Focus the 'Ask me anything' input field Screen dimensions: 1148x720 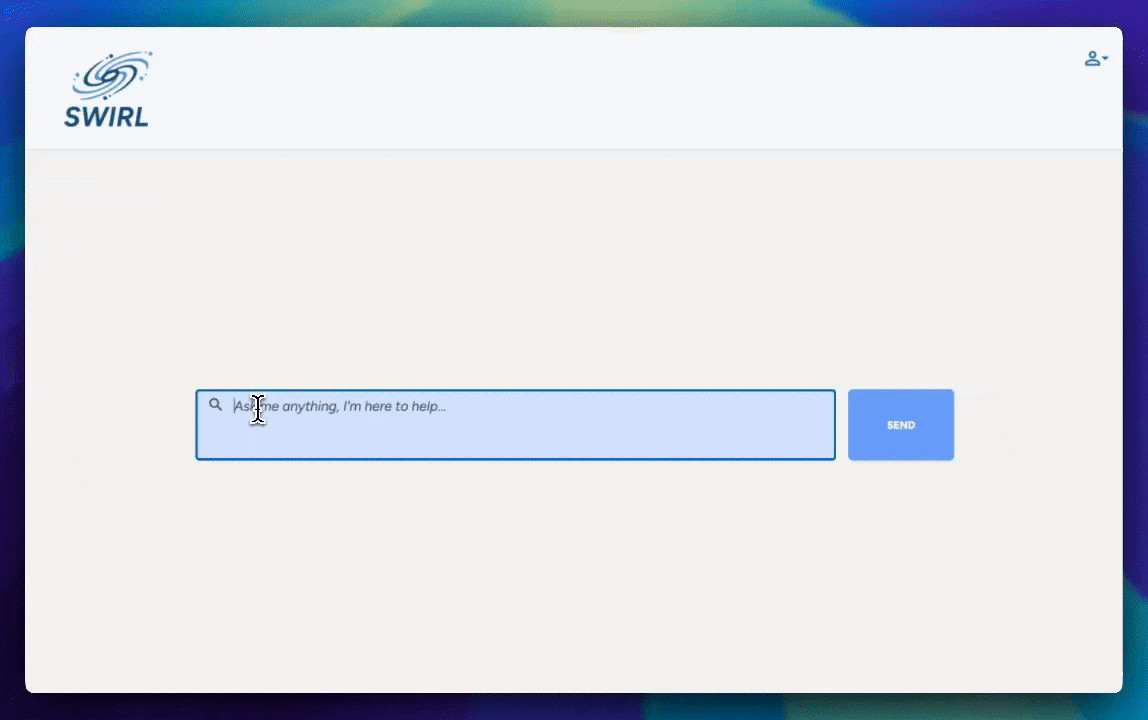(x=515, y=425)
